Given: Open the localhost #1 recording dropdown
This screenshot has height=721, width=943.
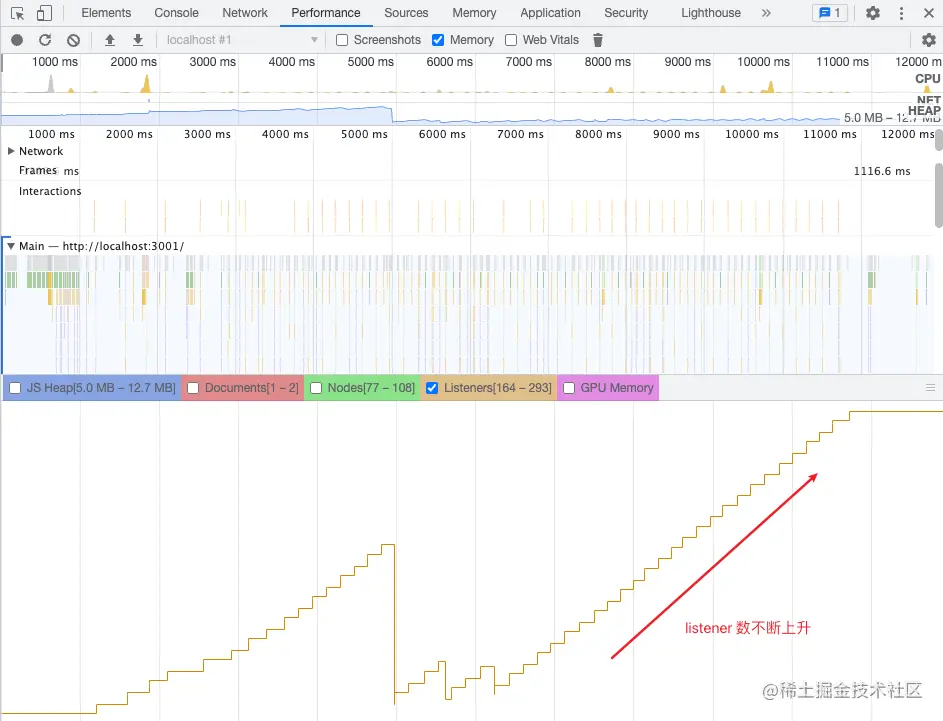Looking at the screenshot, I should tap(242, 40).
